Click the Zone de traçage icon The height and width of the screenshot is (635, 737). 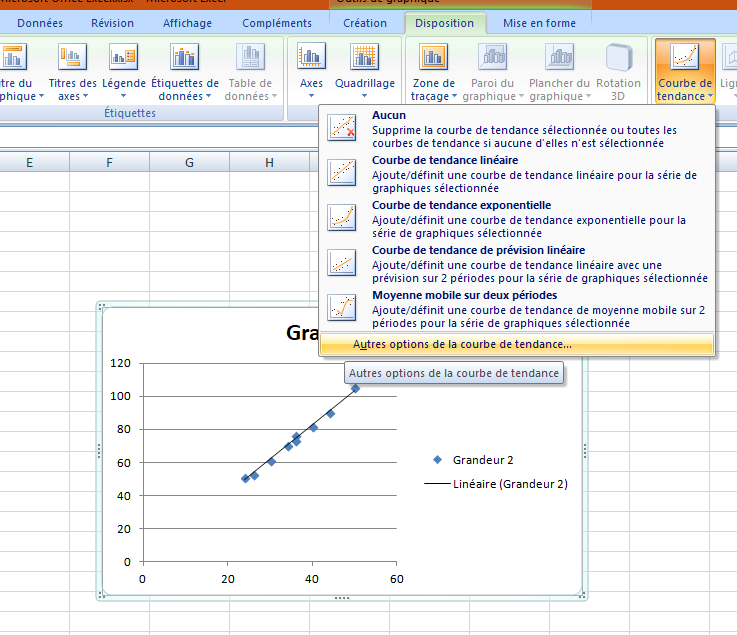[433, 57]
